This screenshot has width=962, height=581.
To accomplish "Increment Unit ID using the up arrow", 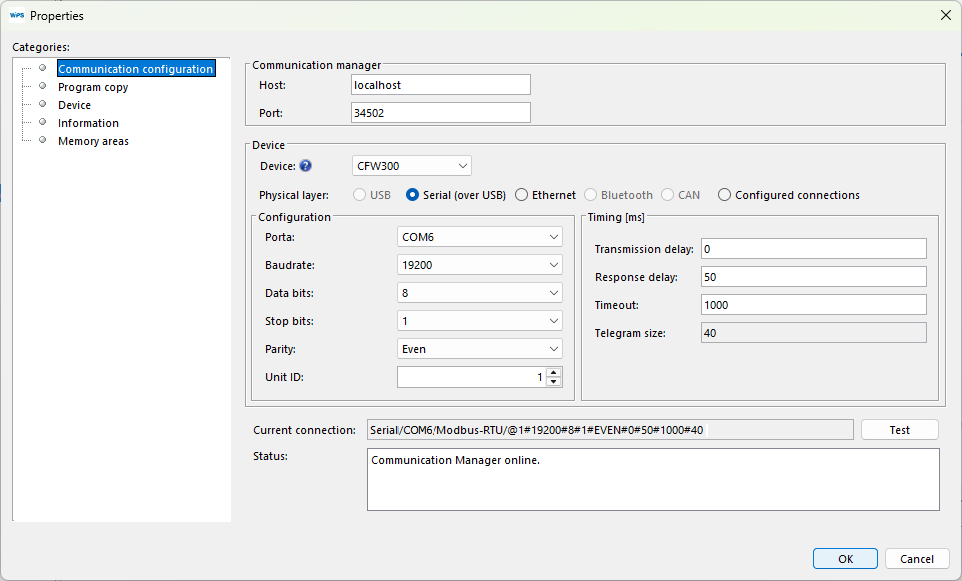I will point(553,372).
